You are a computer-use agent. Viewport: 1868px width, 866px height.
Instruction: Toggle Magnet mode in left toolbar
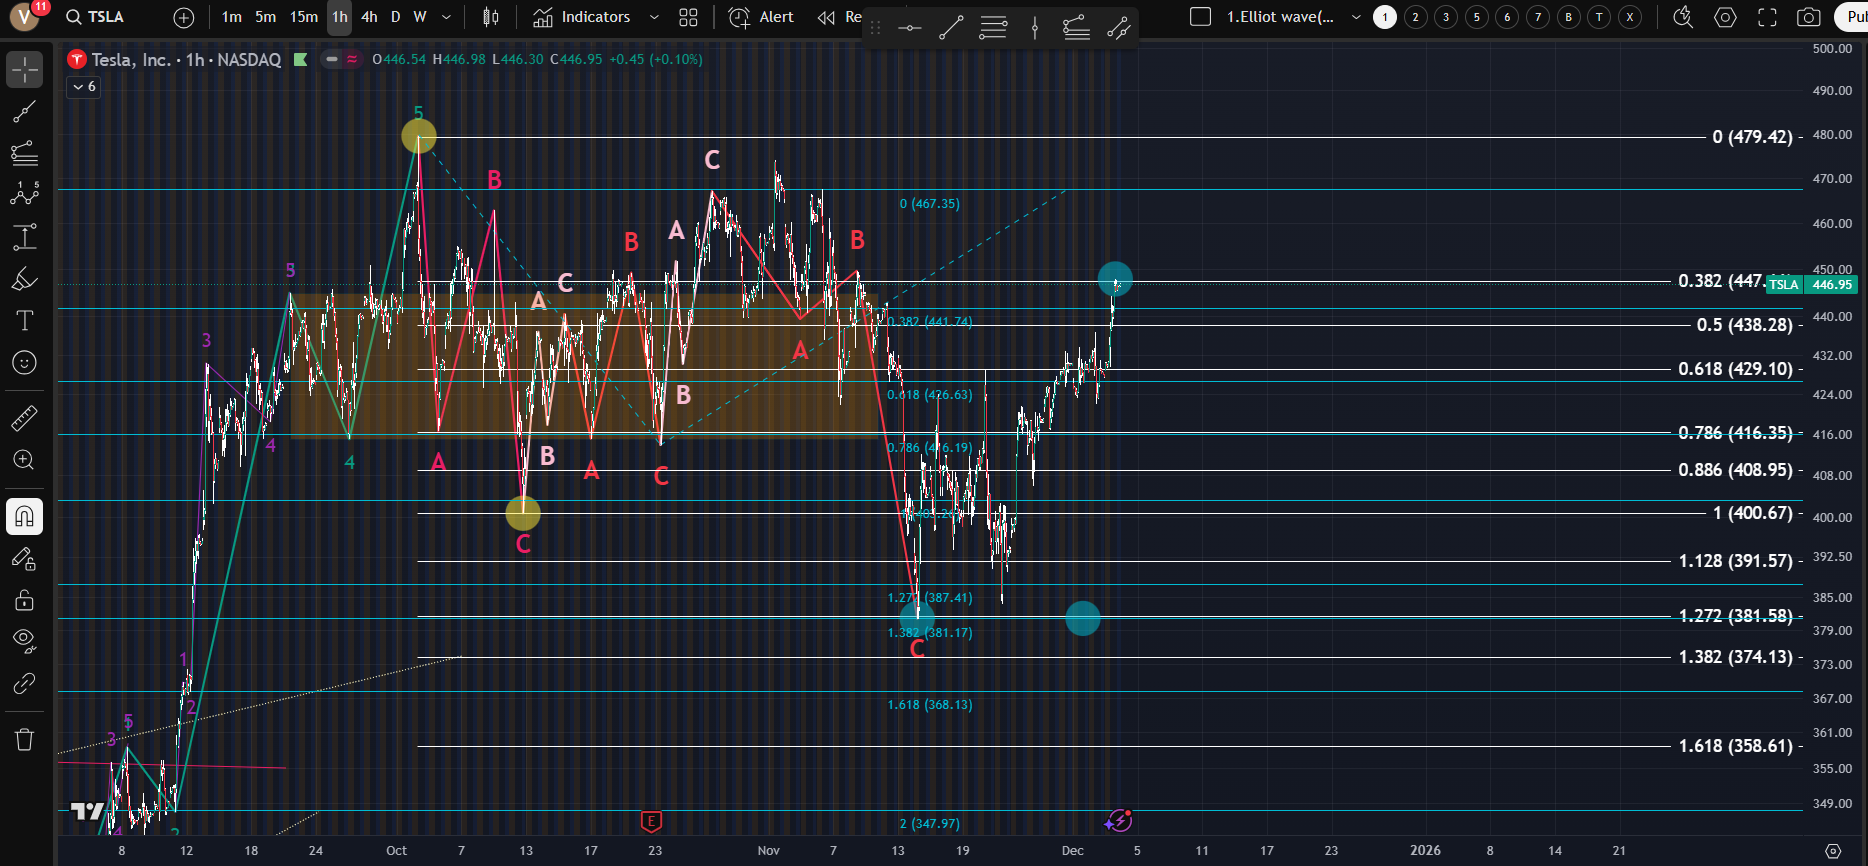(24, 517)
